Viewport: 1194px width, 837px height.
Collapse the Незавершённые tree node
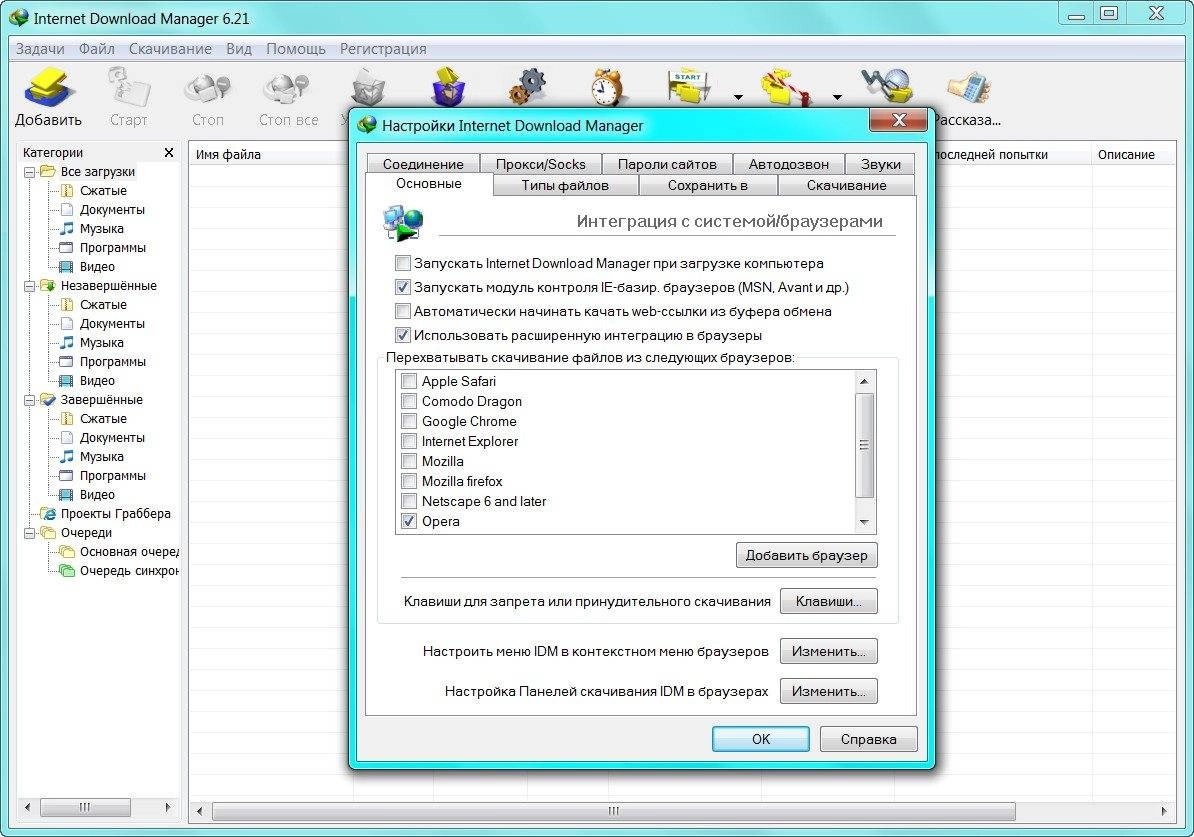tap(29, 286)
